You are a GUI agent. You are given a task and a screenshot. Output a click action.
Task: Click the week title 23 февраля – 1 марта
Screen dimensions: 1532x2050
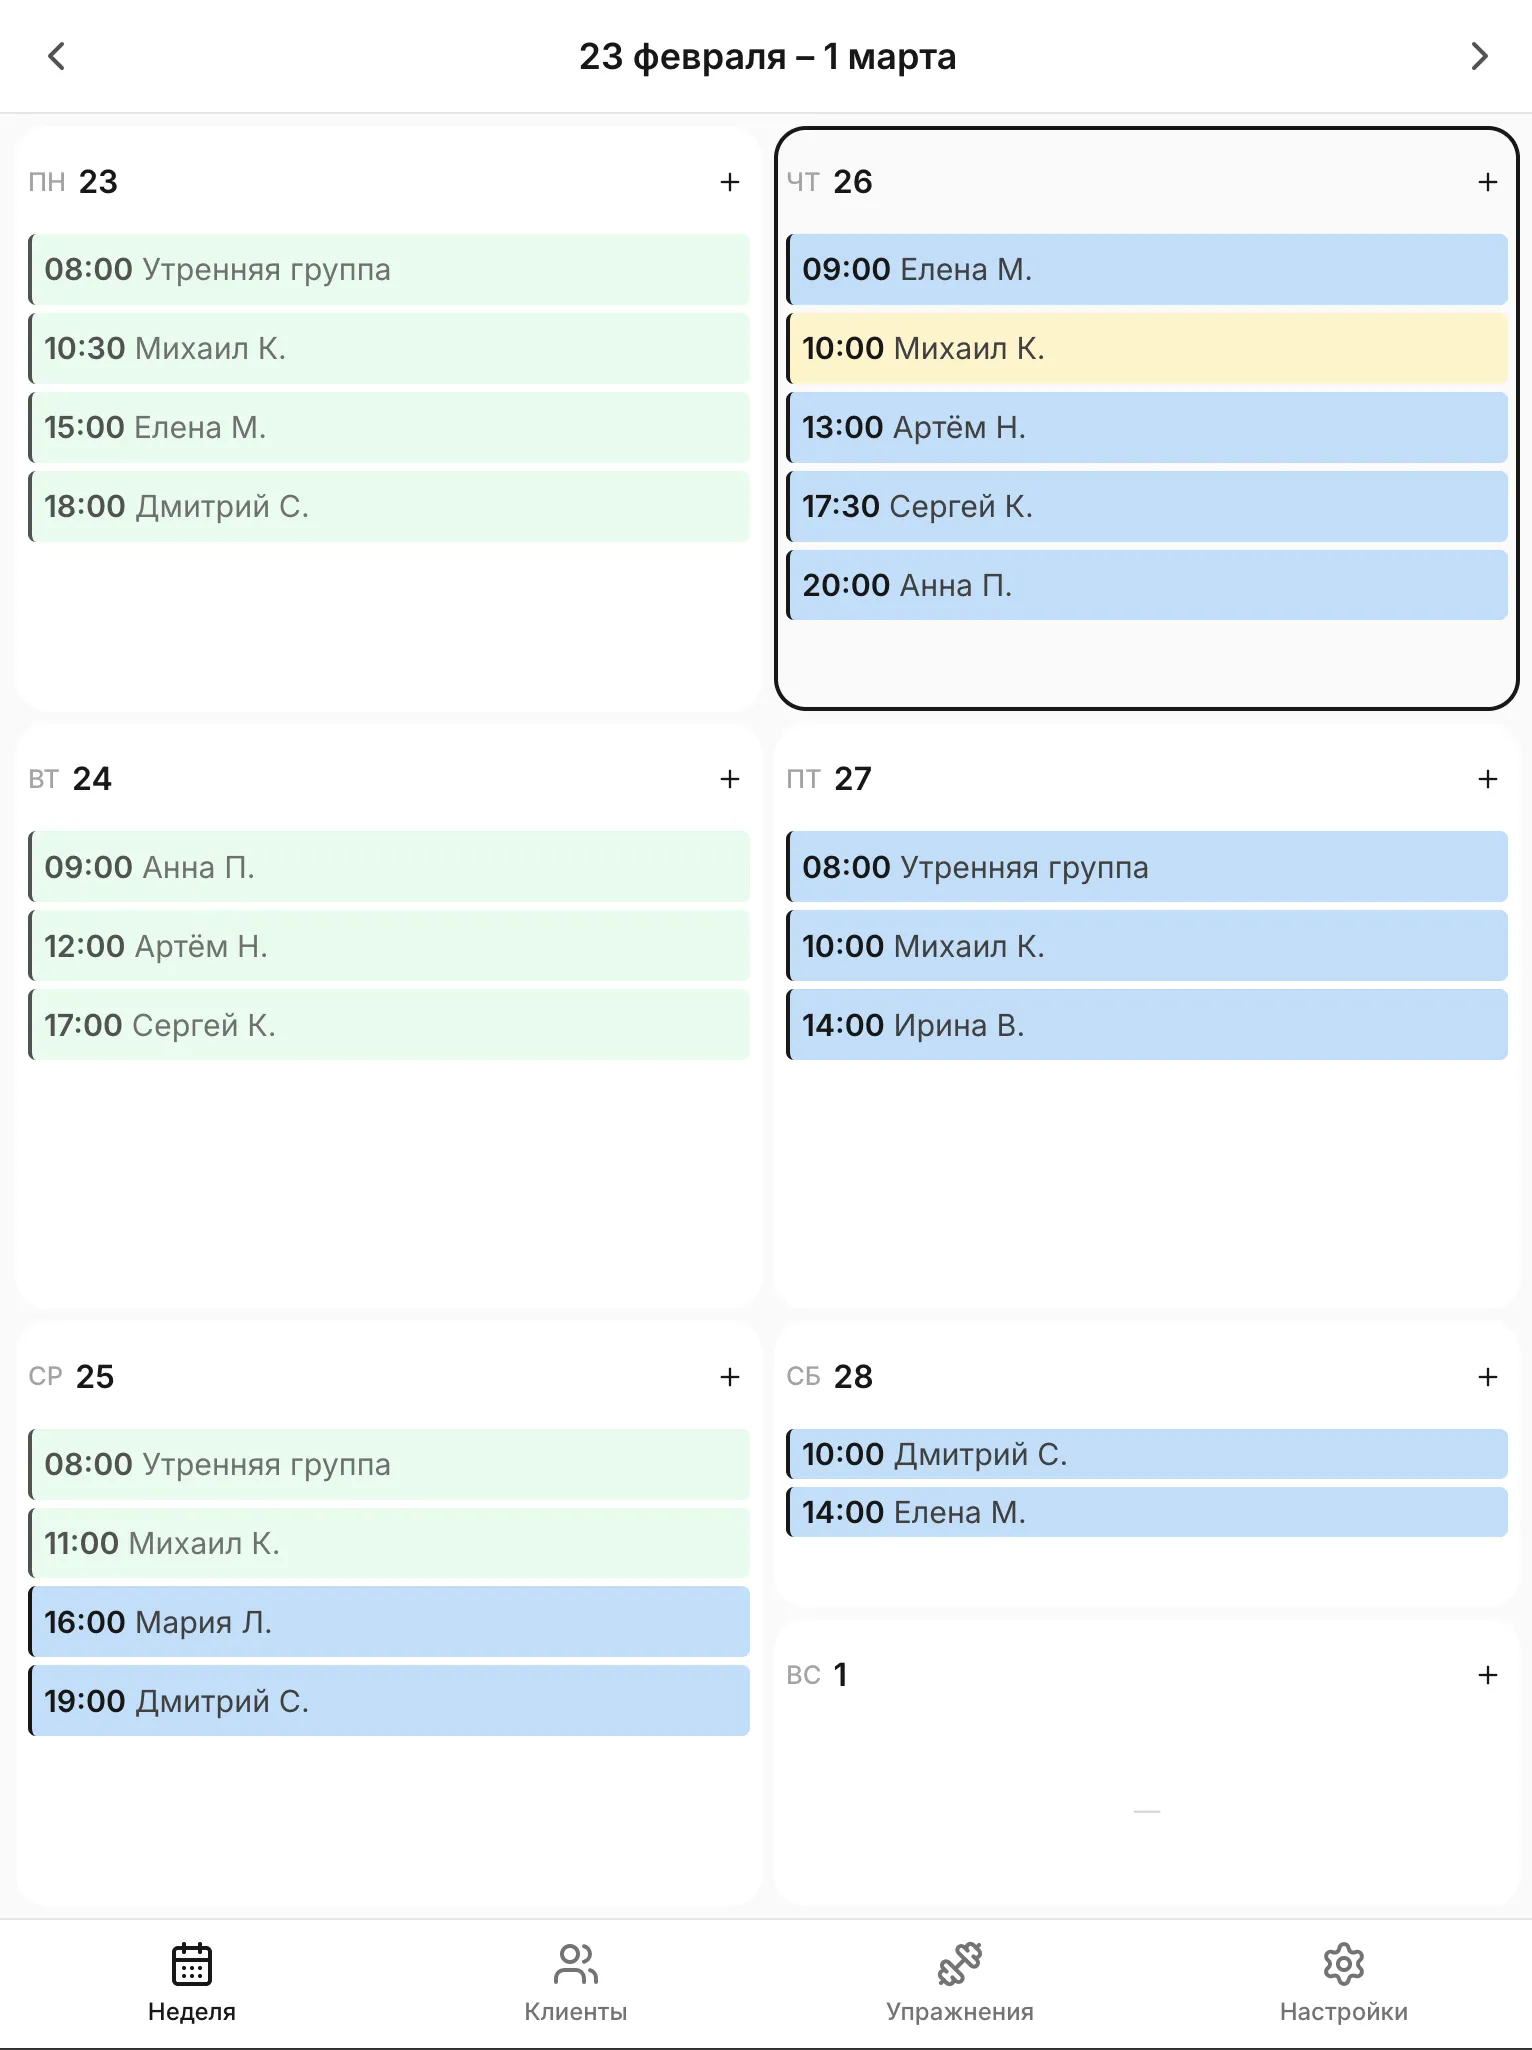767,57
